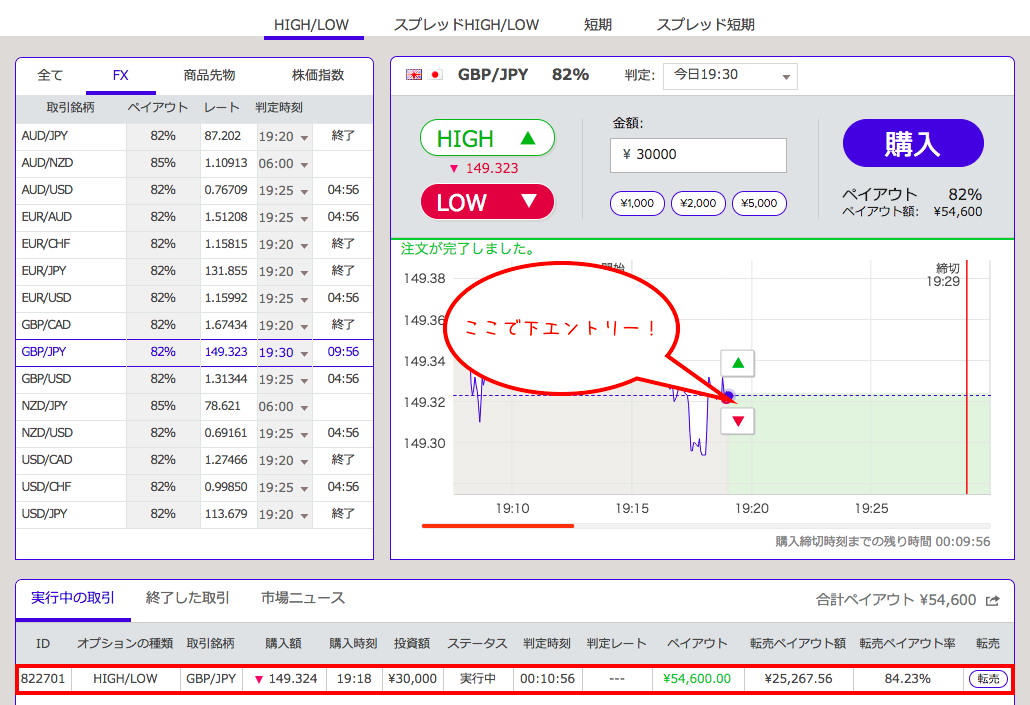
Task: Switch to 終了した取引 finished trades tab
Action: coord(188,598)
